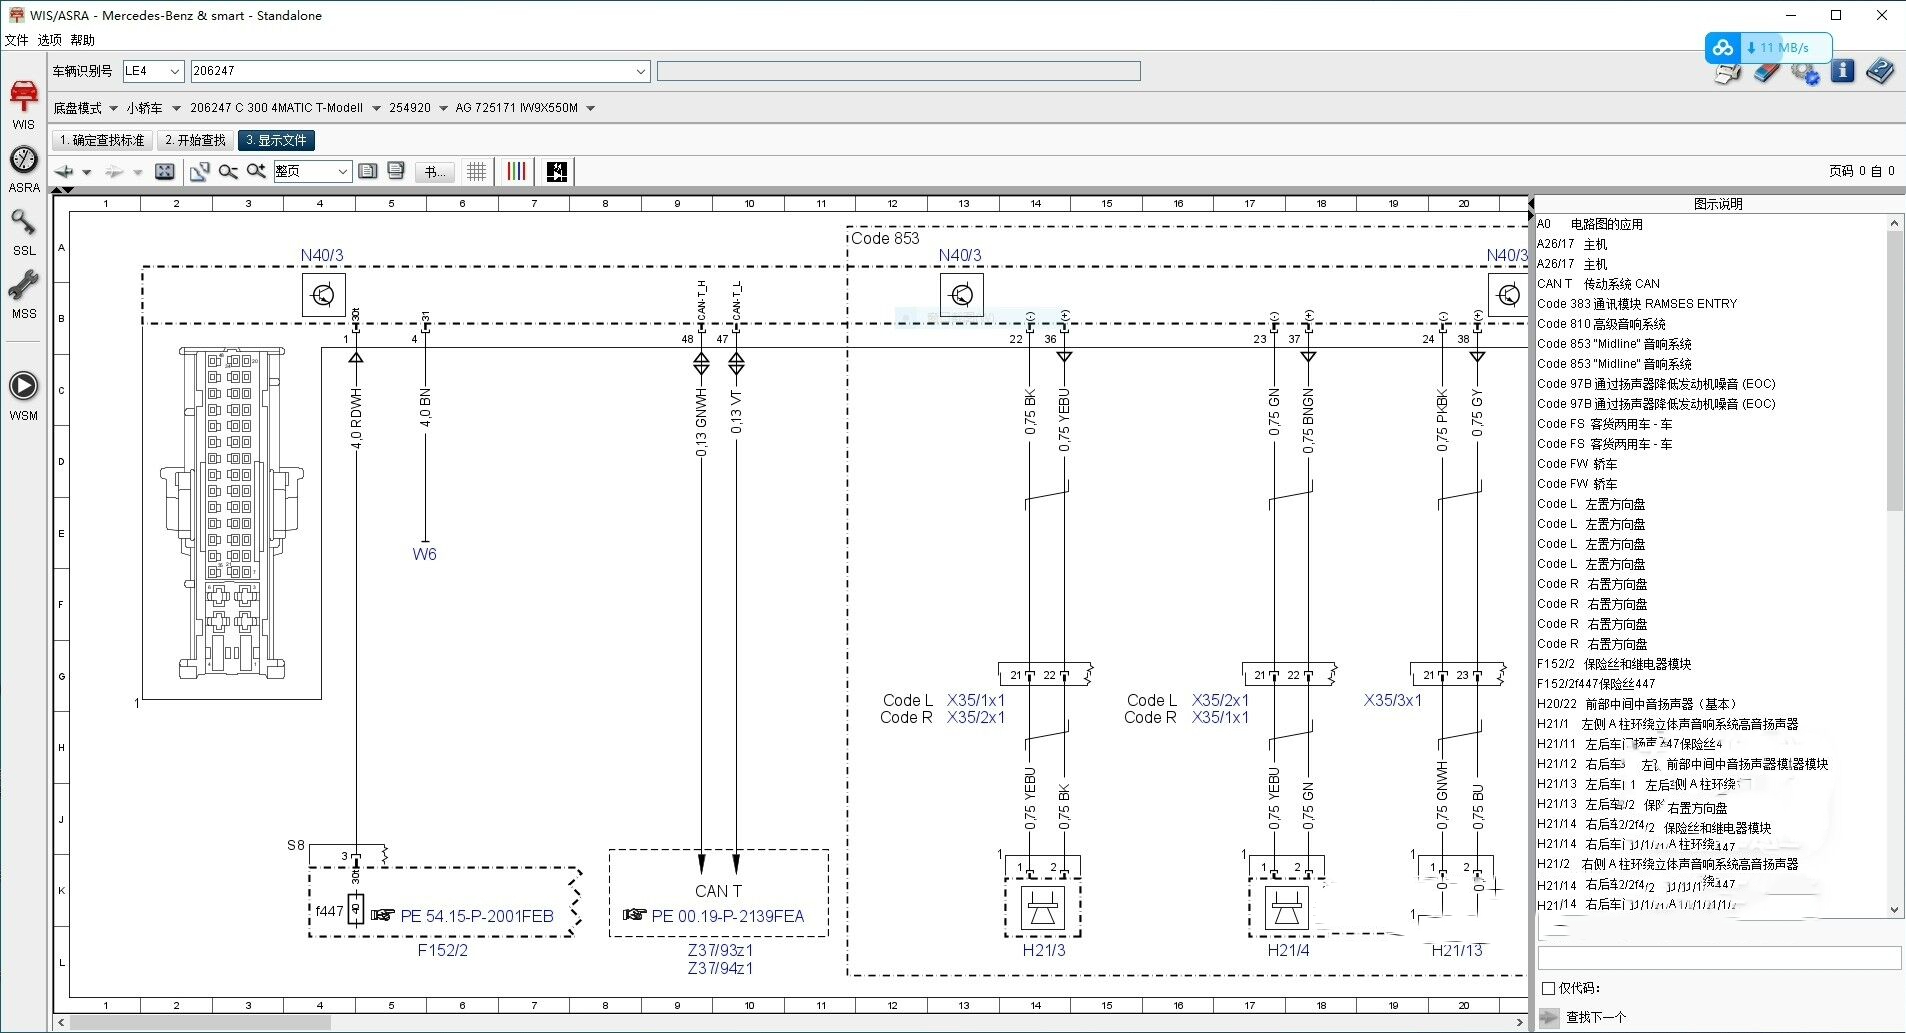Image resolution: width=1906 pixels, height=1033 pixels.
Task: Expand the 254920 engine dropdown
Action: point(443,108)
